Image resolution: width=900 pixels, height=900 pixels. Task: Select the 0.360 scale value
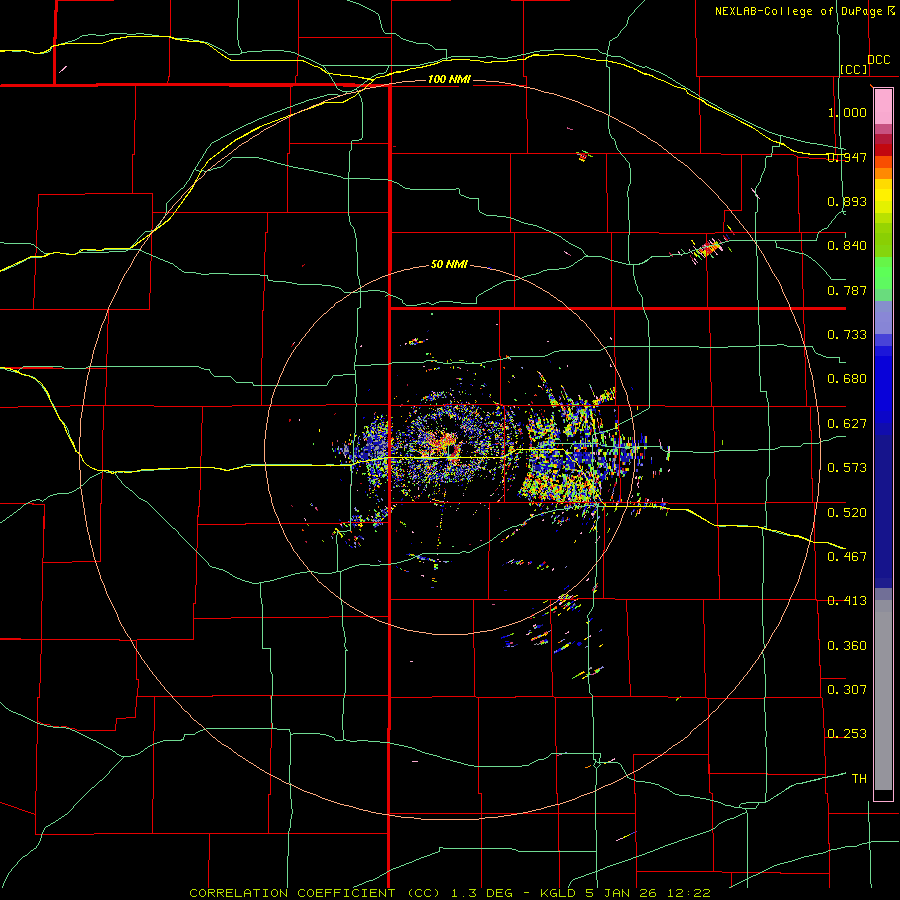(847, 646)
